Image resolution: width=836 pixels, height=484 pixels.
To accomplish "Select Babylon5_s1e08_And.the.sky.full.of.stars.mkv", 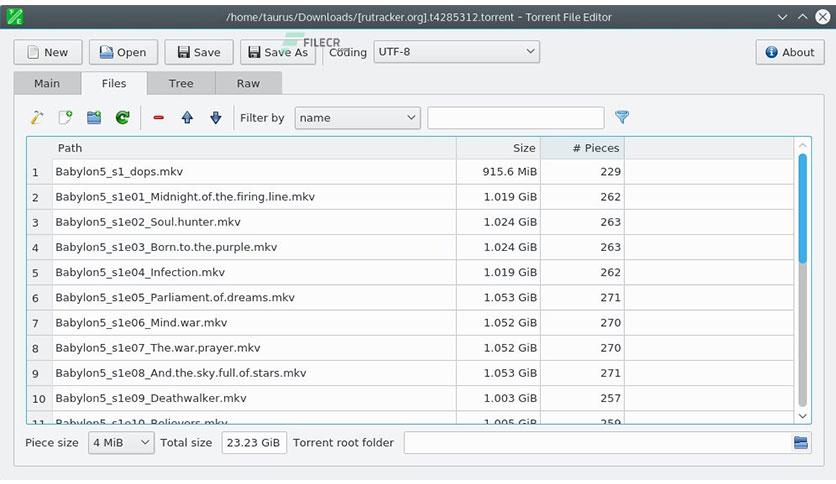I will pos(254,373).
